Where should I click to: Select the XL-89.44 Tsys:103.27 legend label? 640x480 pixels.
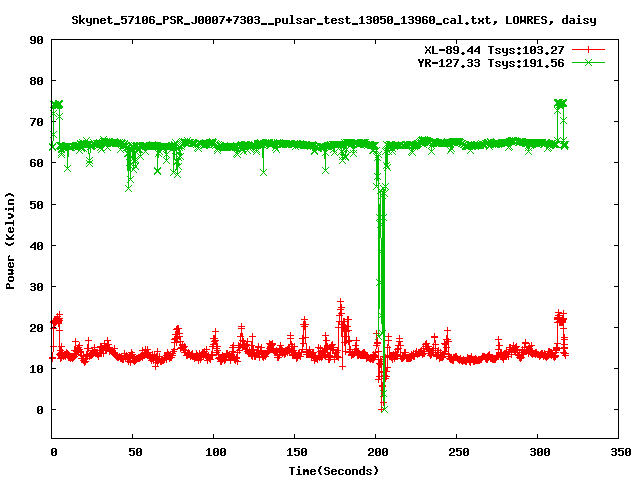[x=494, y=50]
